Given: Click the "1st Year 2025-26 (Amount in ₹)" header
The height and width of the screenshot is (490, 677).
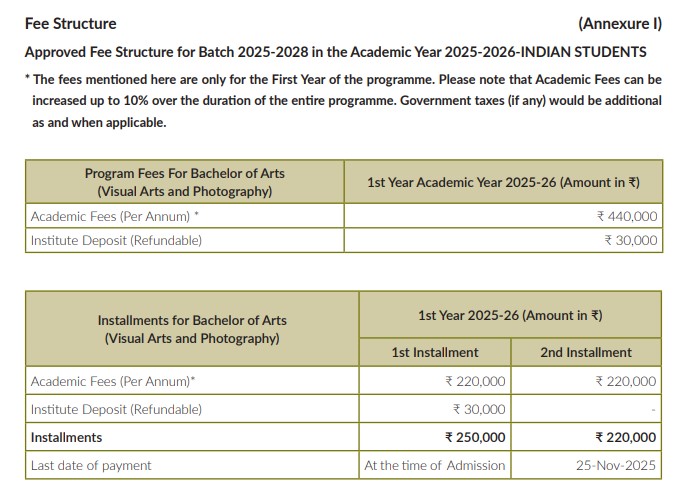Looking at the screenshot, I should coord(510,315).
